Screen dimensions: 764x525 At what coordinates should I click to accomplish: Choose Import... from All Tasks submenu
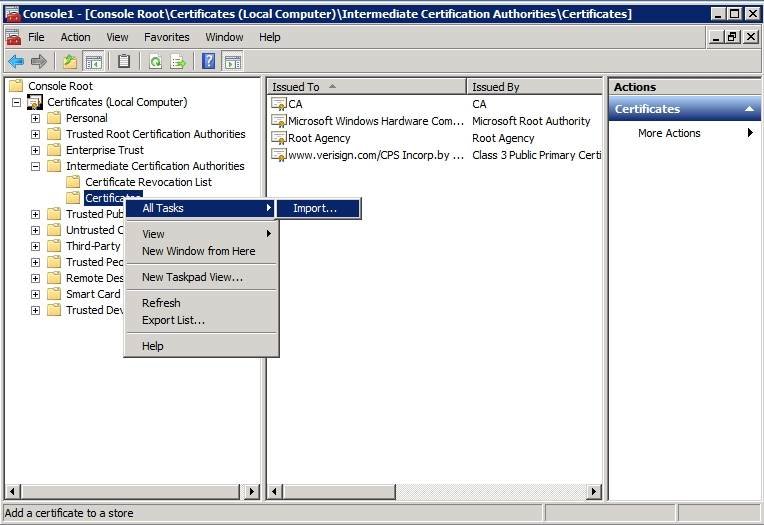click(319, 209)
